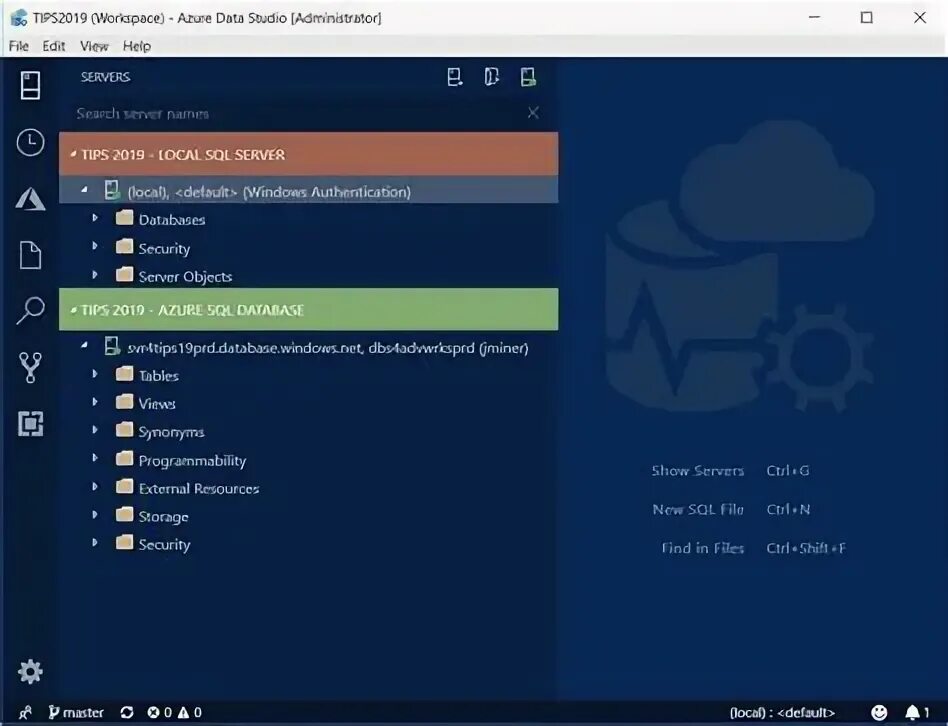Open the Explorer file icon
The width and height of the screenshot is (948, 726).
30,255
